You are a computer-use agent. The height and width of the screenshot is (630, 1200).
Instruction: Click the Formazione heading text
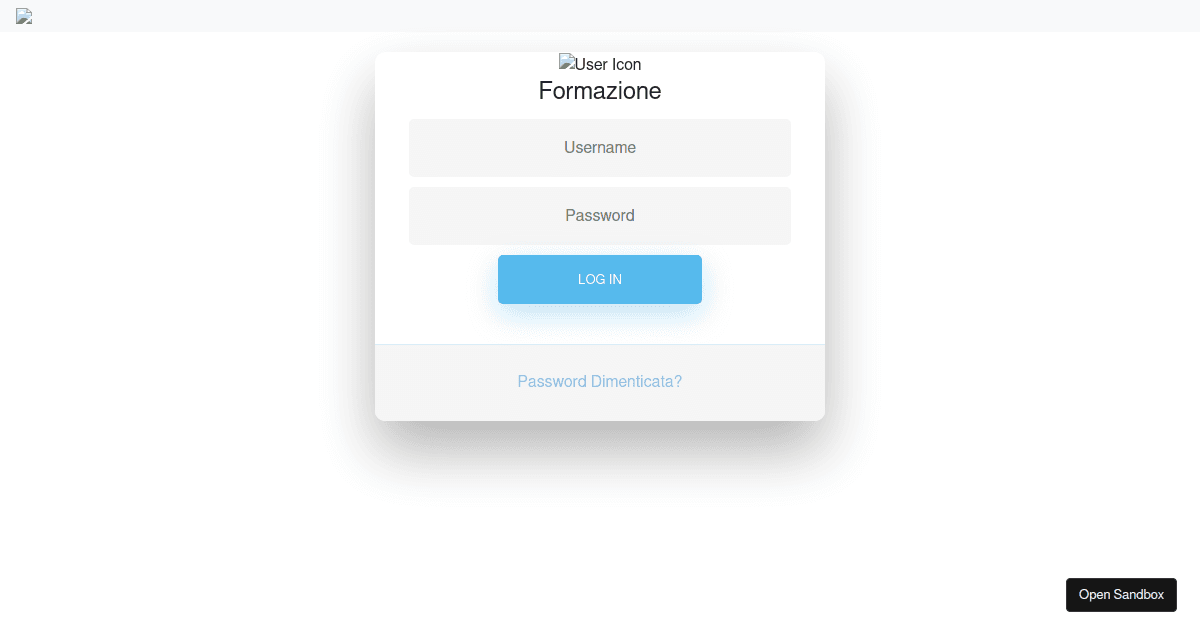[x=599, y=90]
